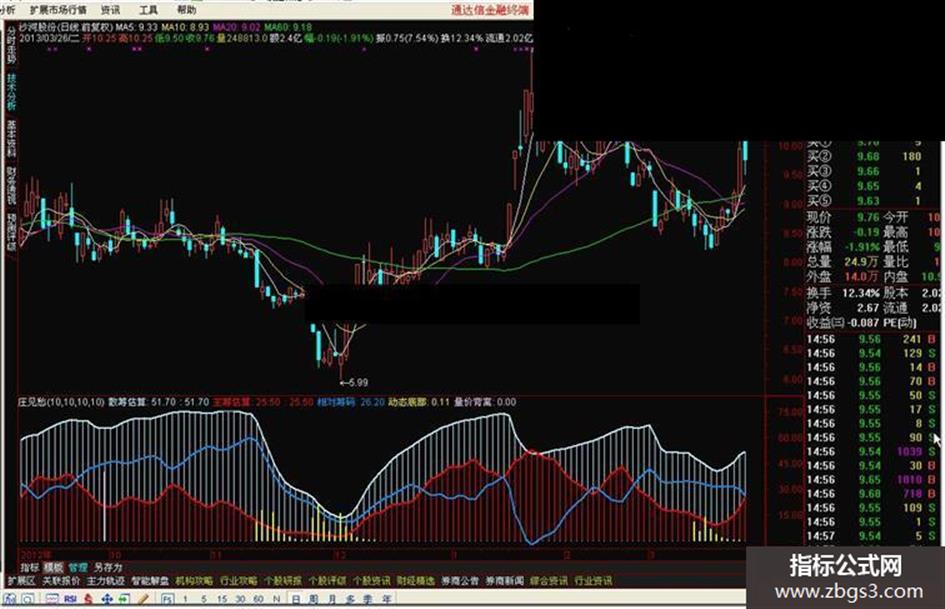The height and width of the screenshot is (609, 945).
Task: Click the 买④ bid row at 9.65
Action: click(x=865, y=186)
